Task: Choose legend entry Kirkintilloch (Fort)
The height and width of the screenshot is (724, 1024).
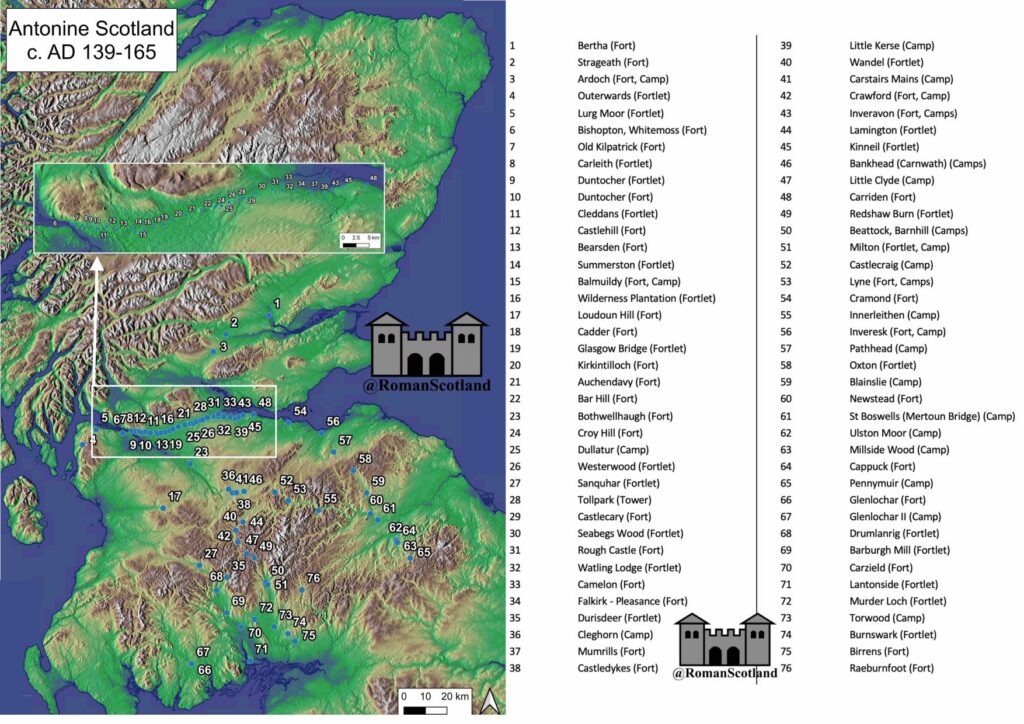Action: coord(618,365)
